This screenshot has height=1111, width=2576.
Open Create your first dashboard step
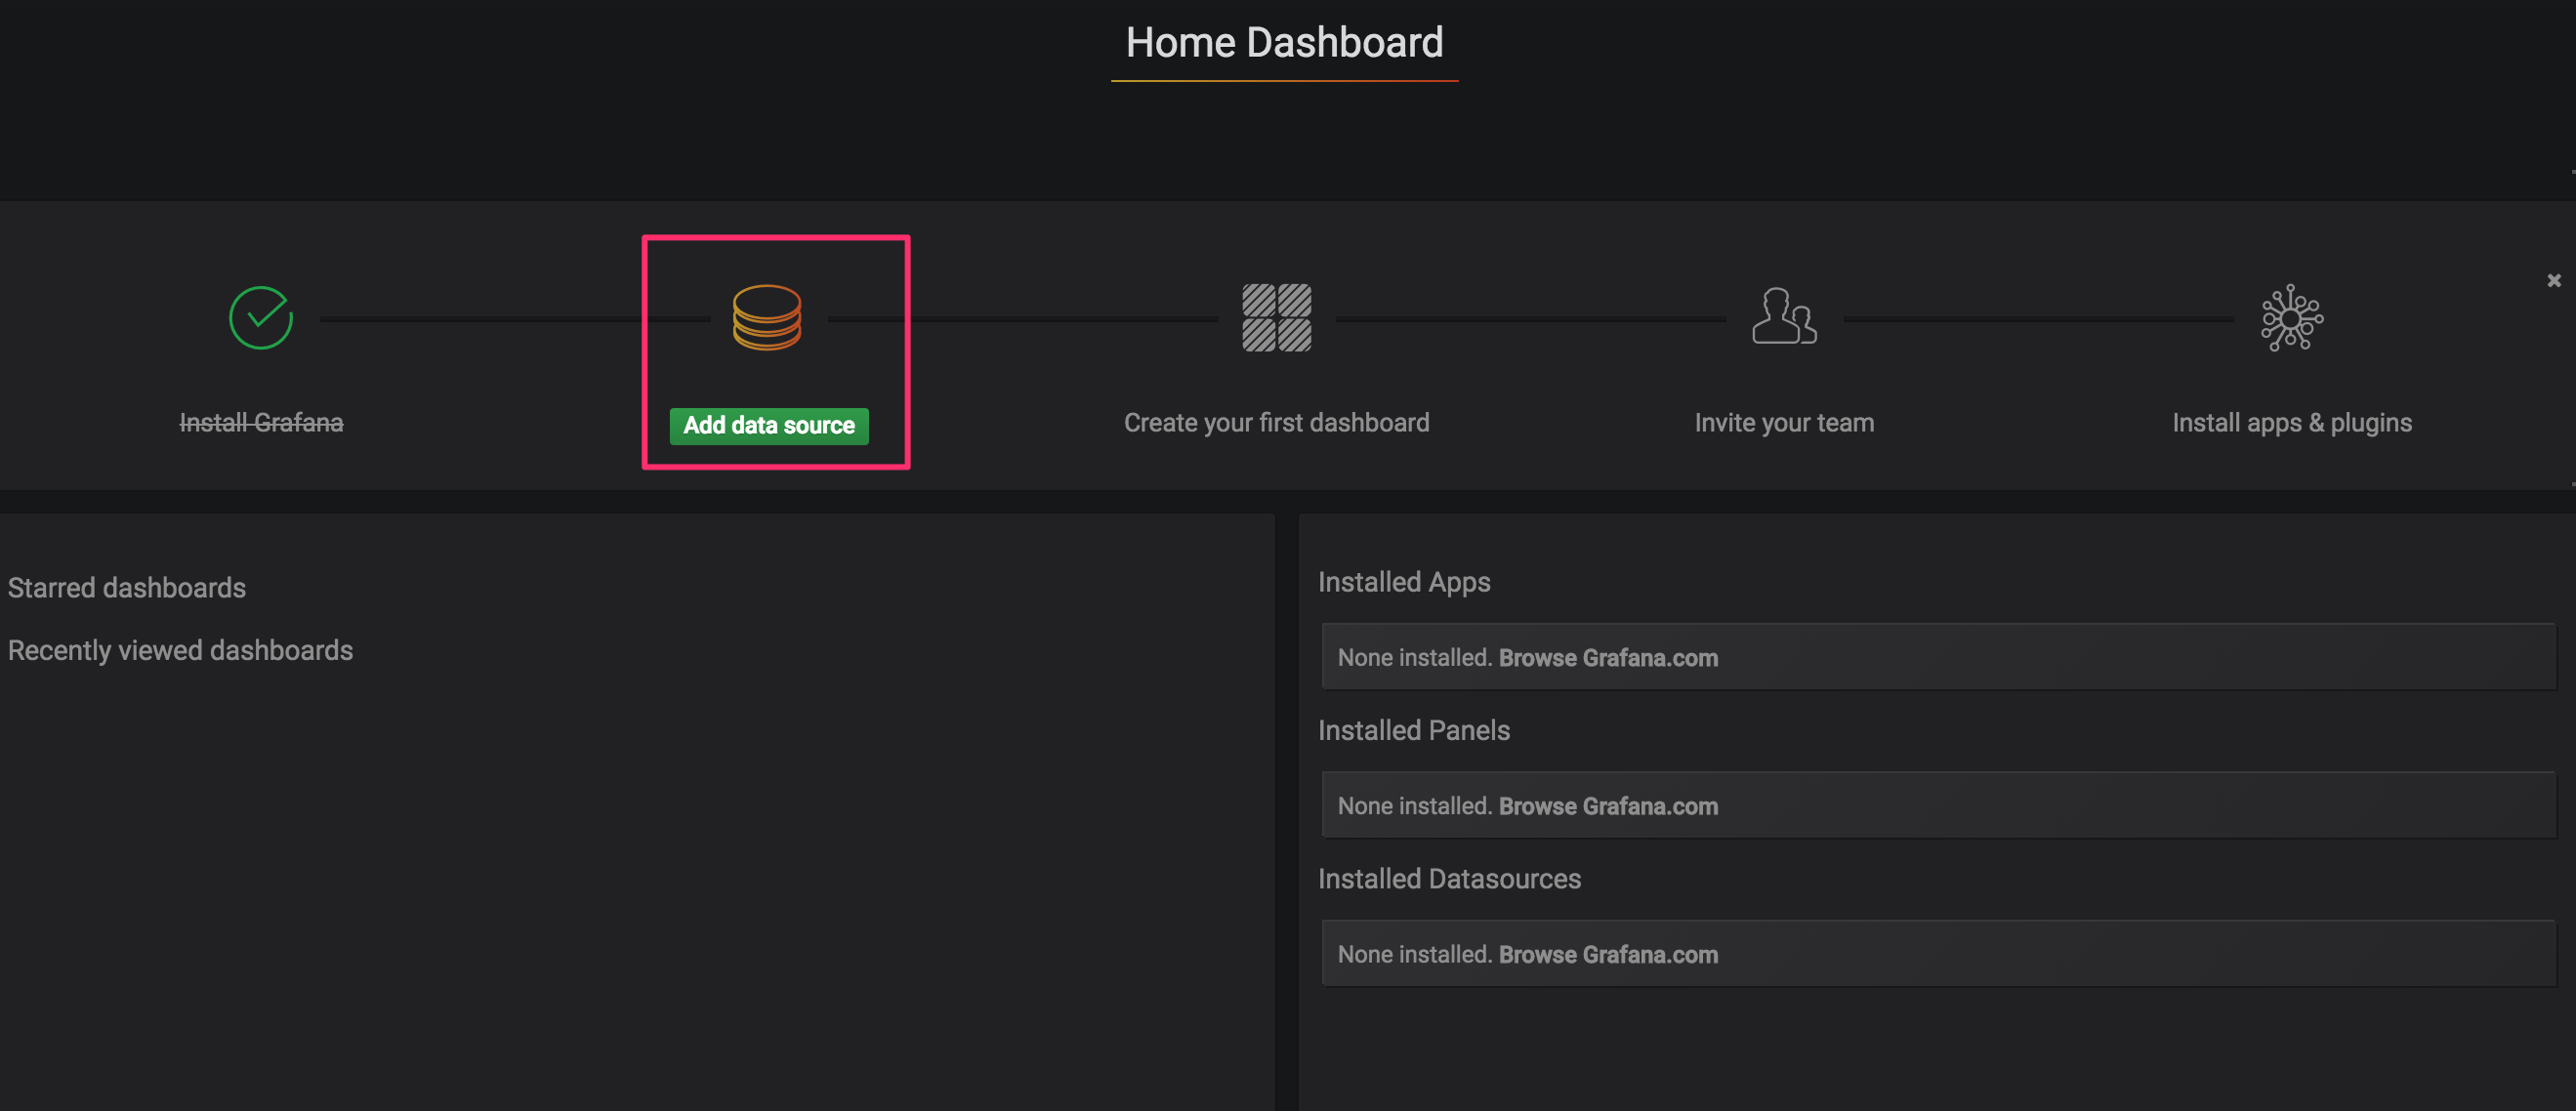tap(1276, 423)
